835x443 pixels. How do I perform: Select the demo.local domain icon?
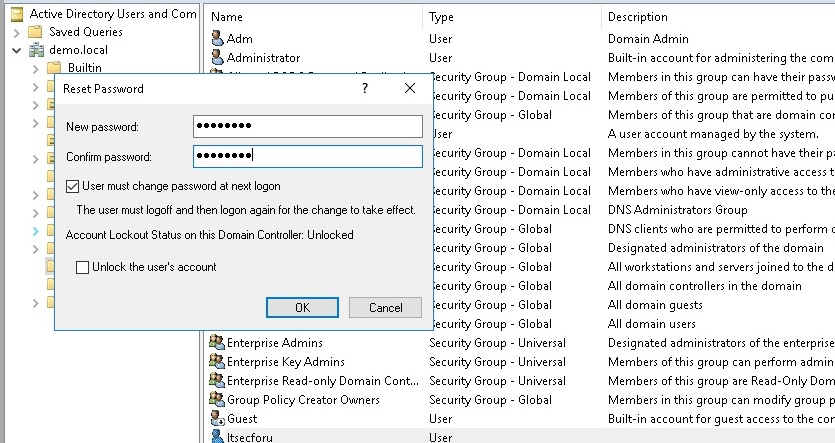38,50
